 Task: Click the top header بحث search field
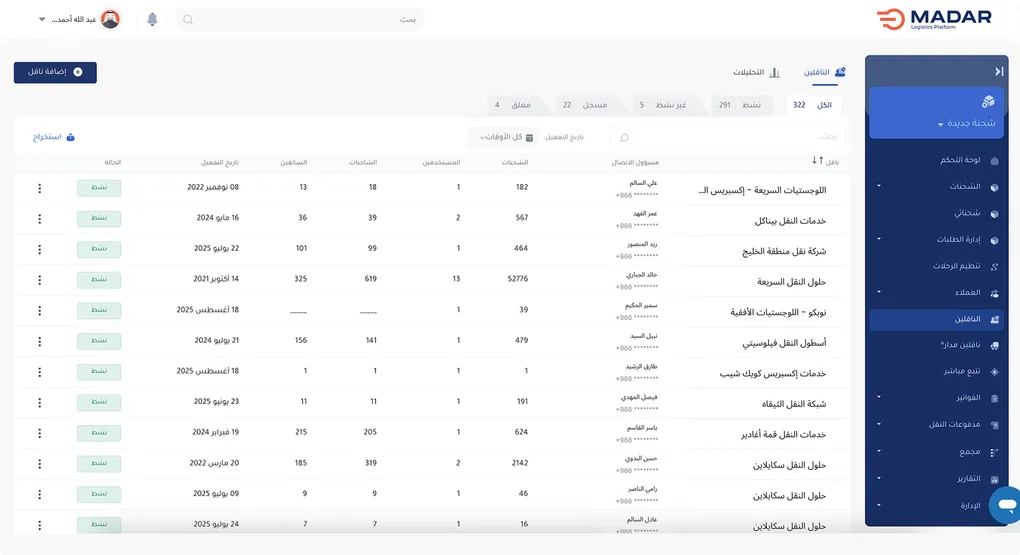point(300,19)
